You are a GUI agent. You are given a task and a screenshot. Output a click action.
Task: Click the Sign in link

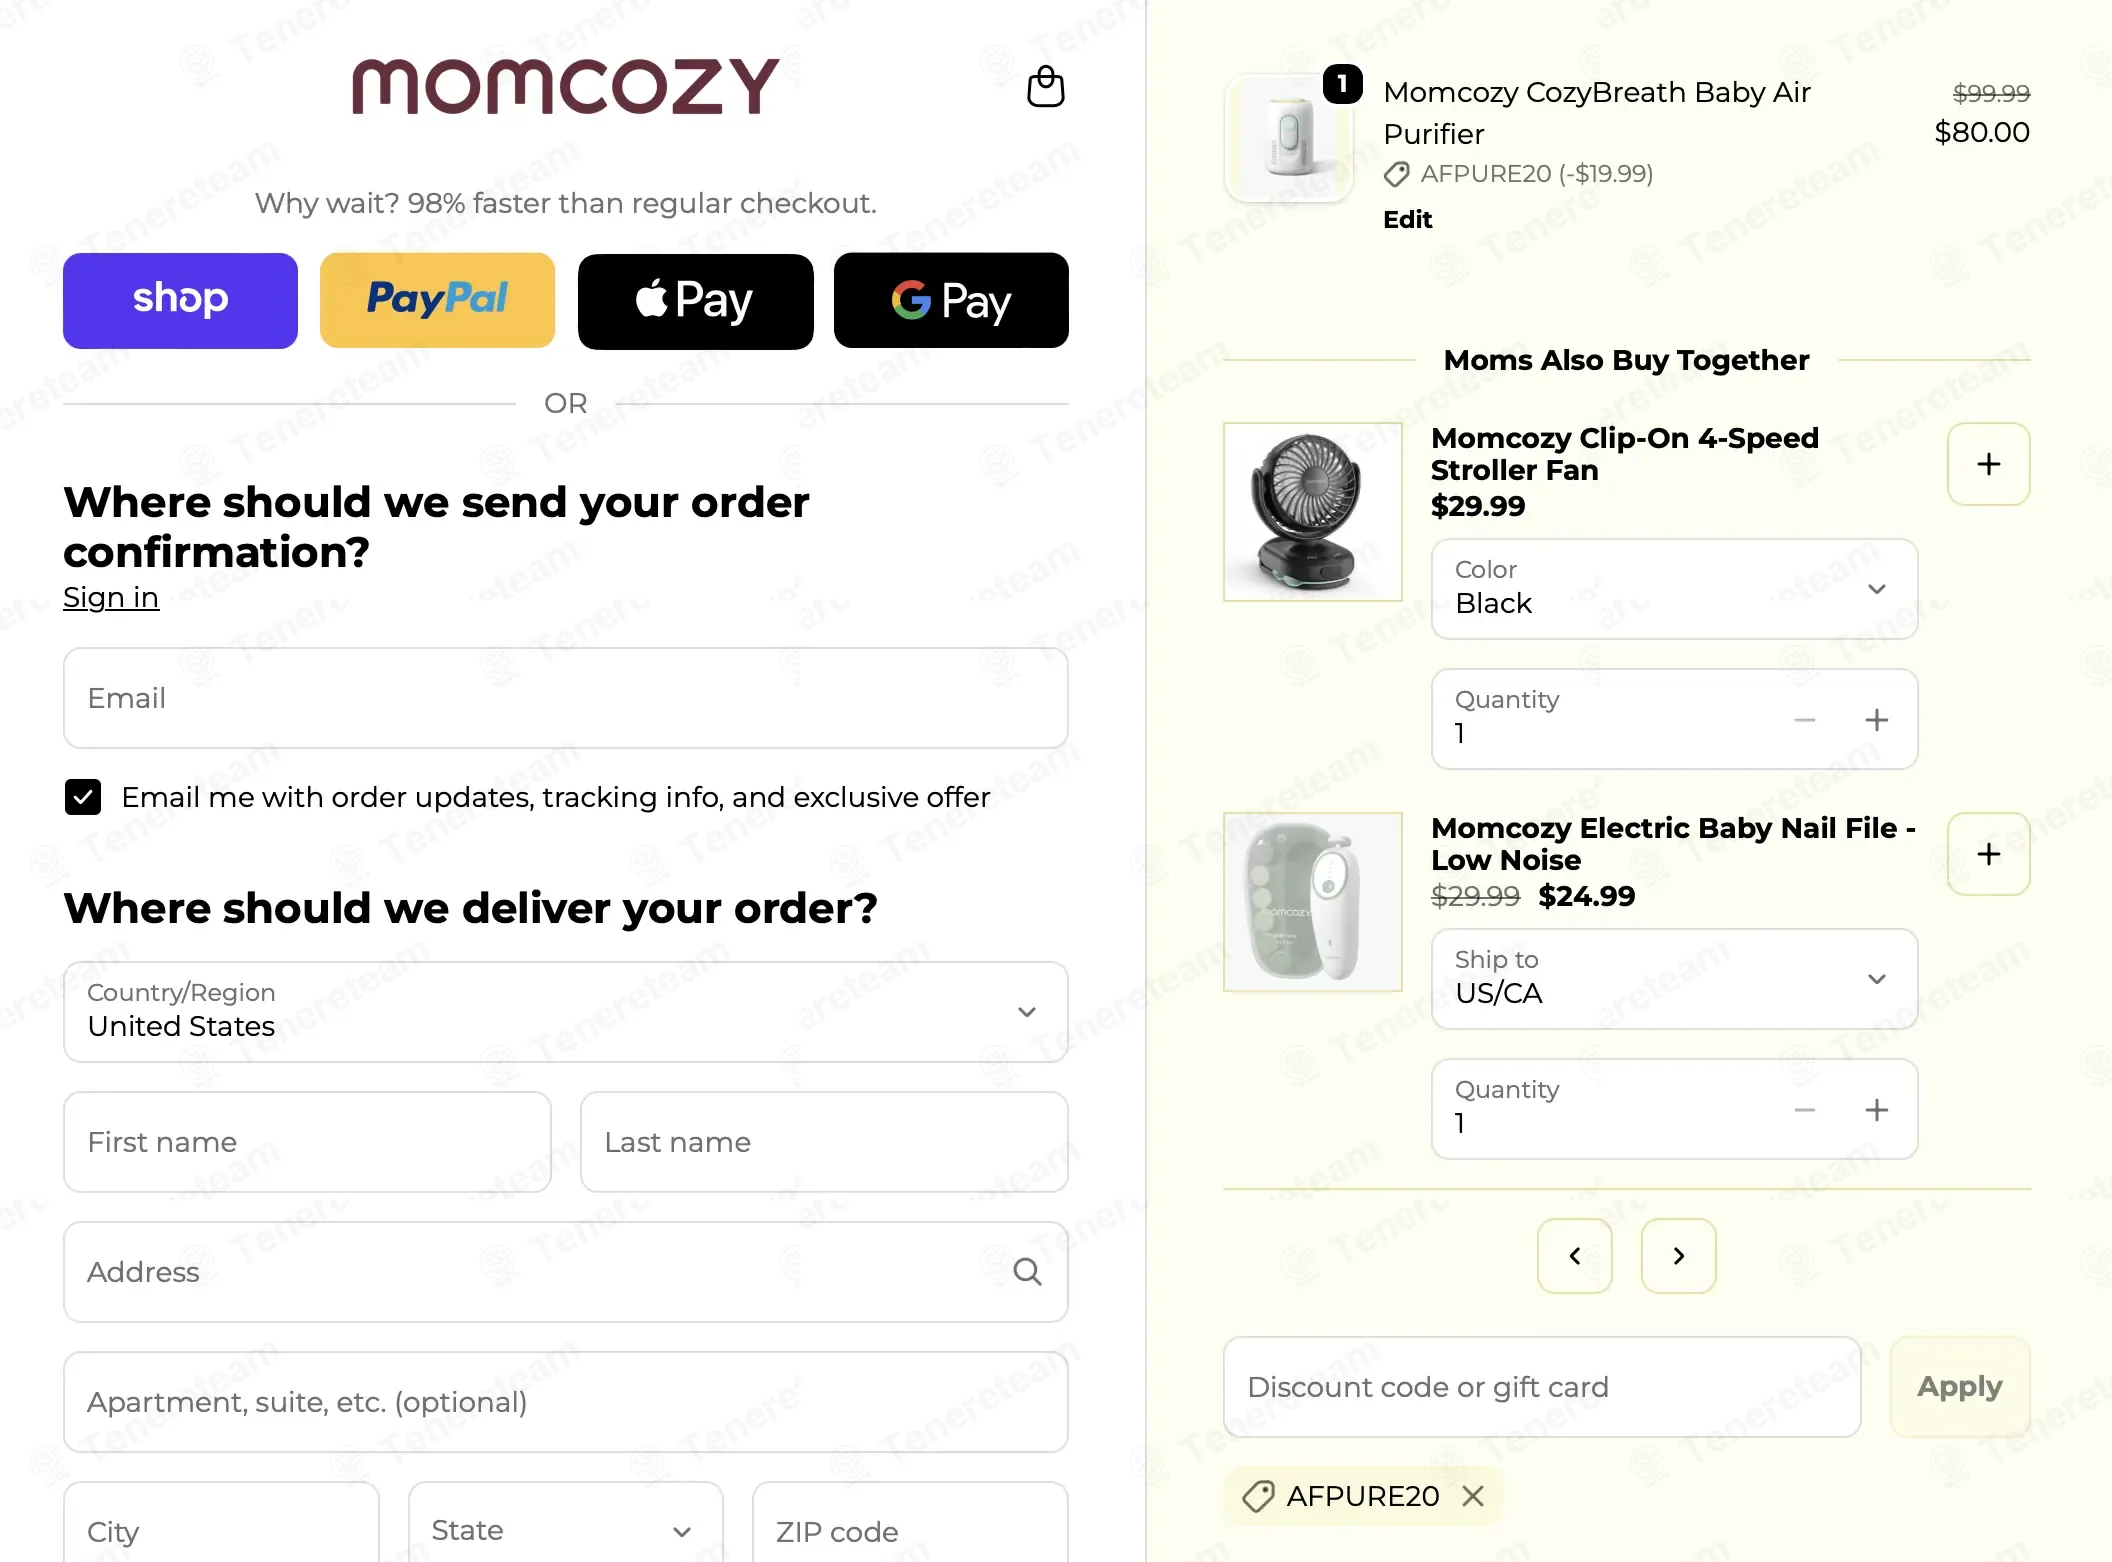(111, 597)
